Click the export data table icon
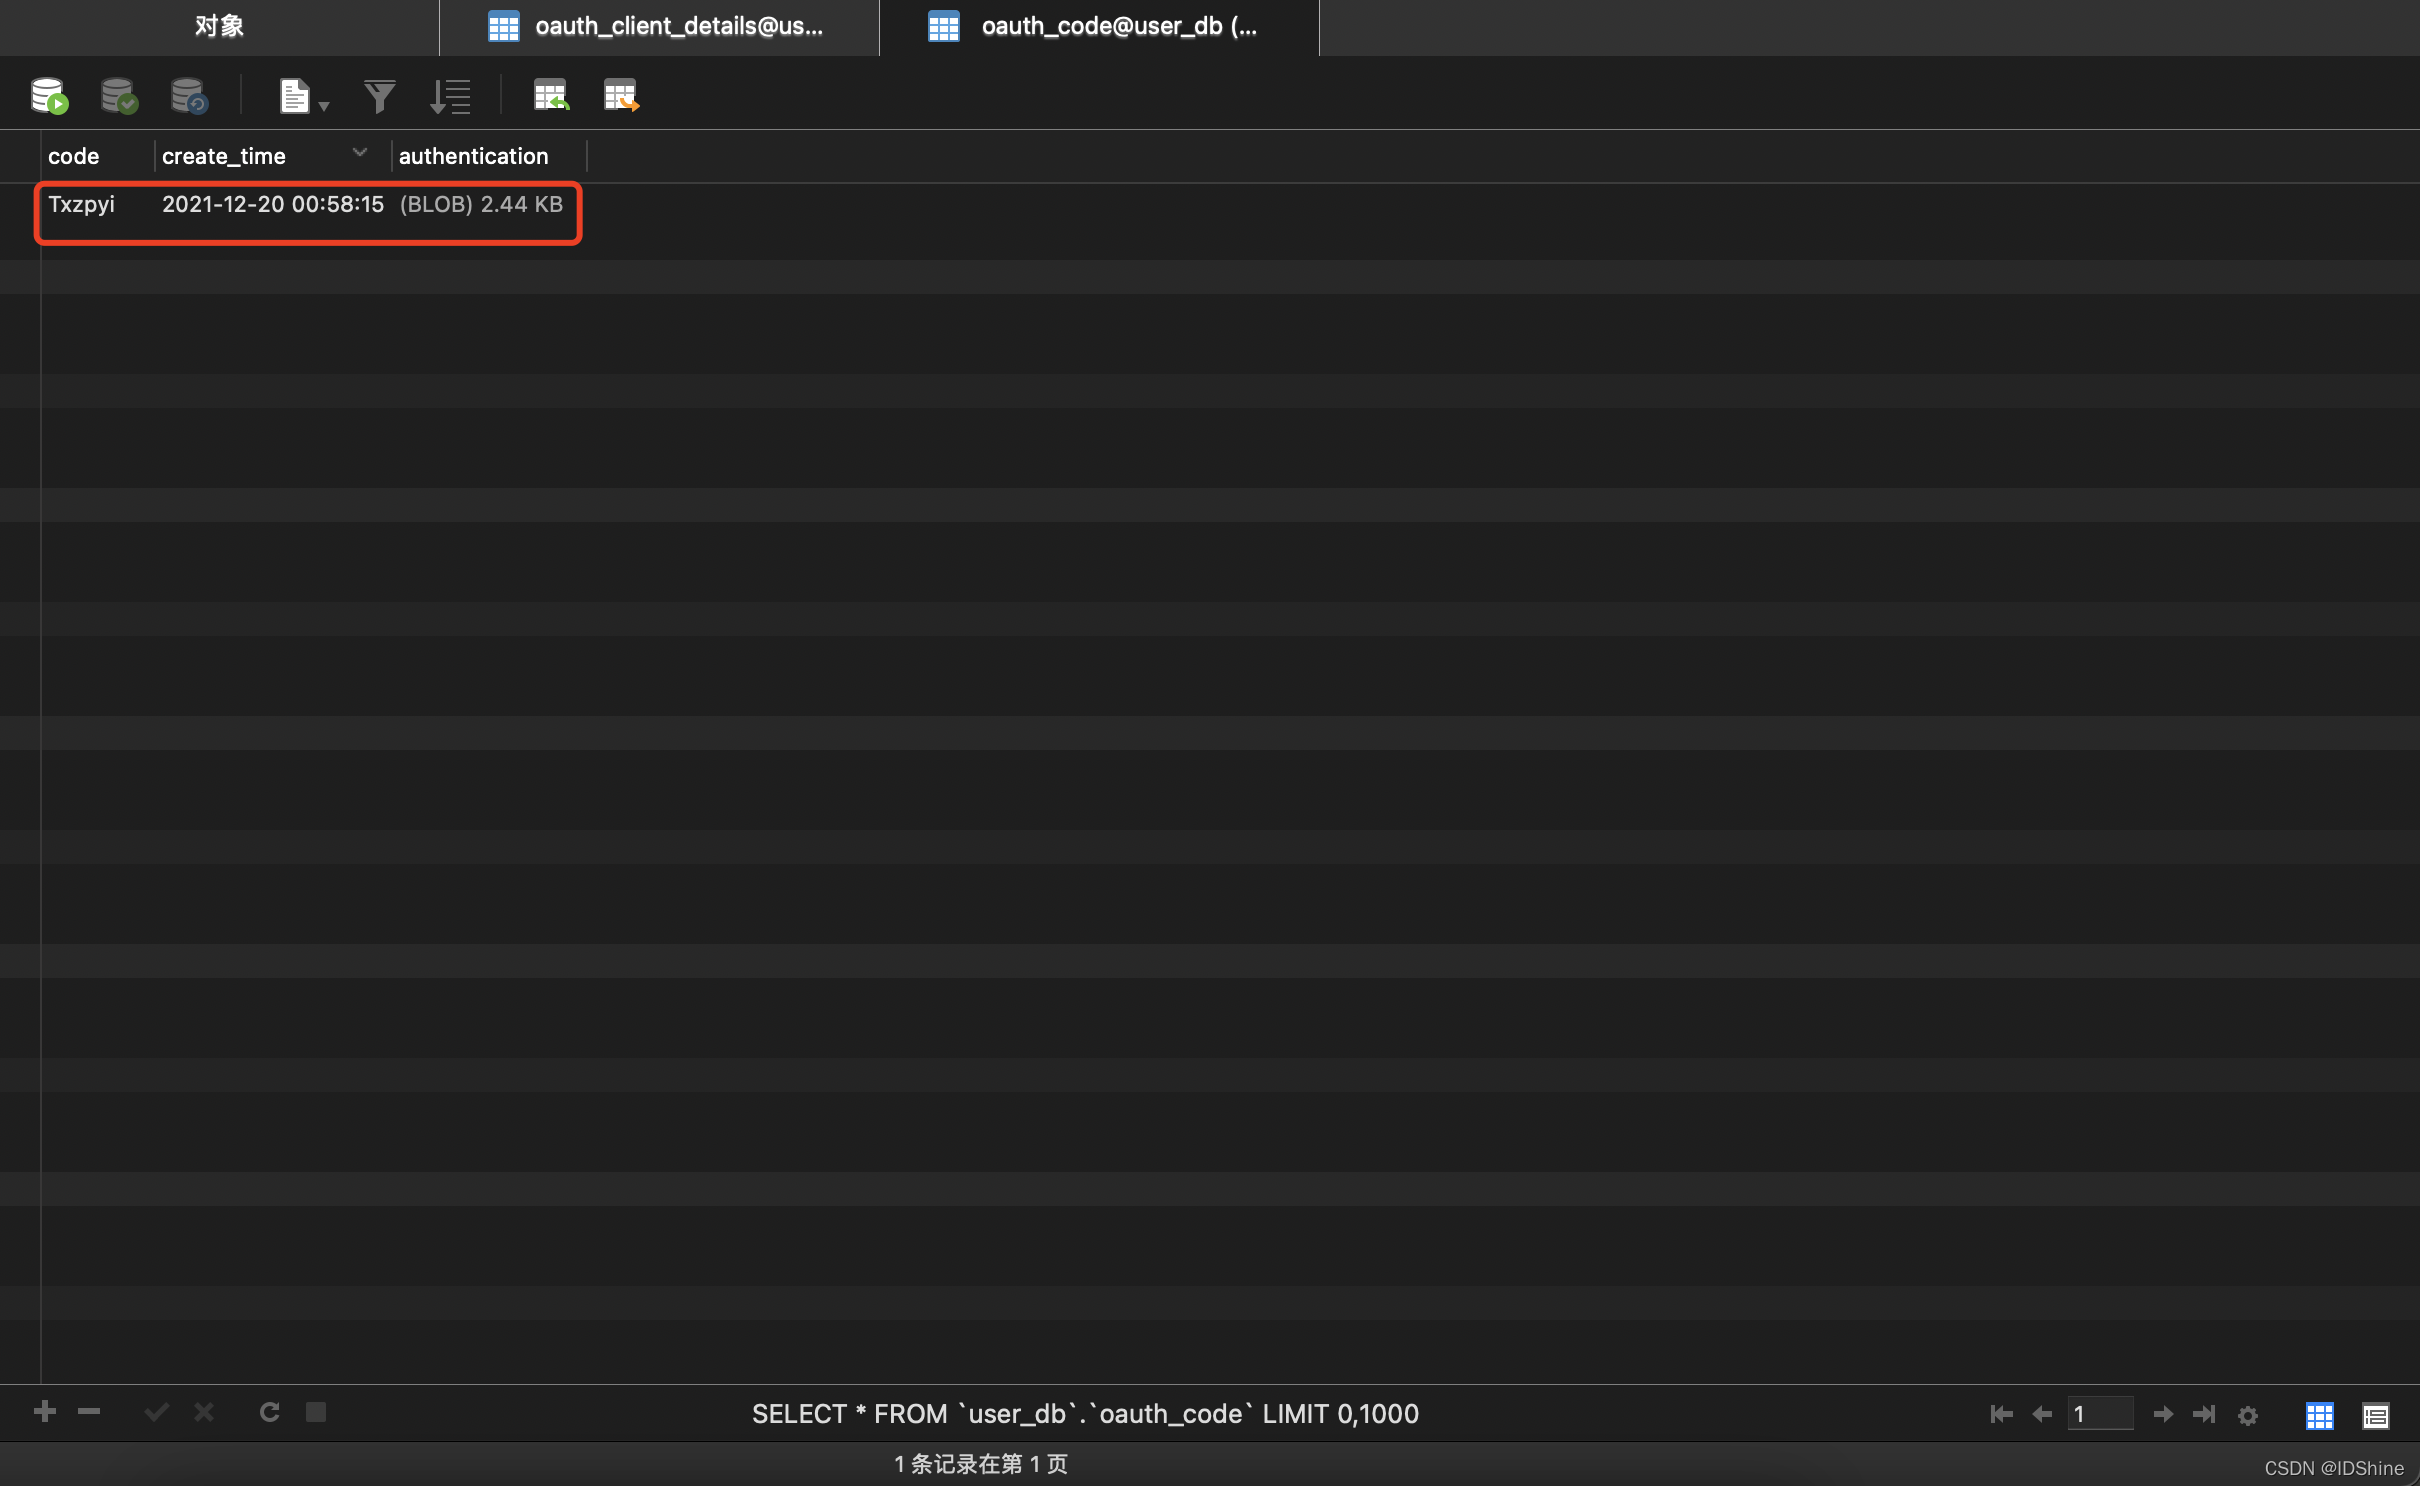Image resolution: width=2420 pixels, height=1486 pixels. 621,96
